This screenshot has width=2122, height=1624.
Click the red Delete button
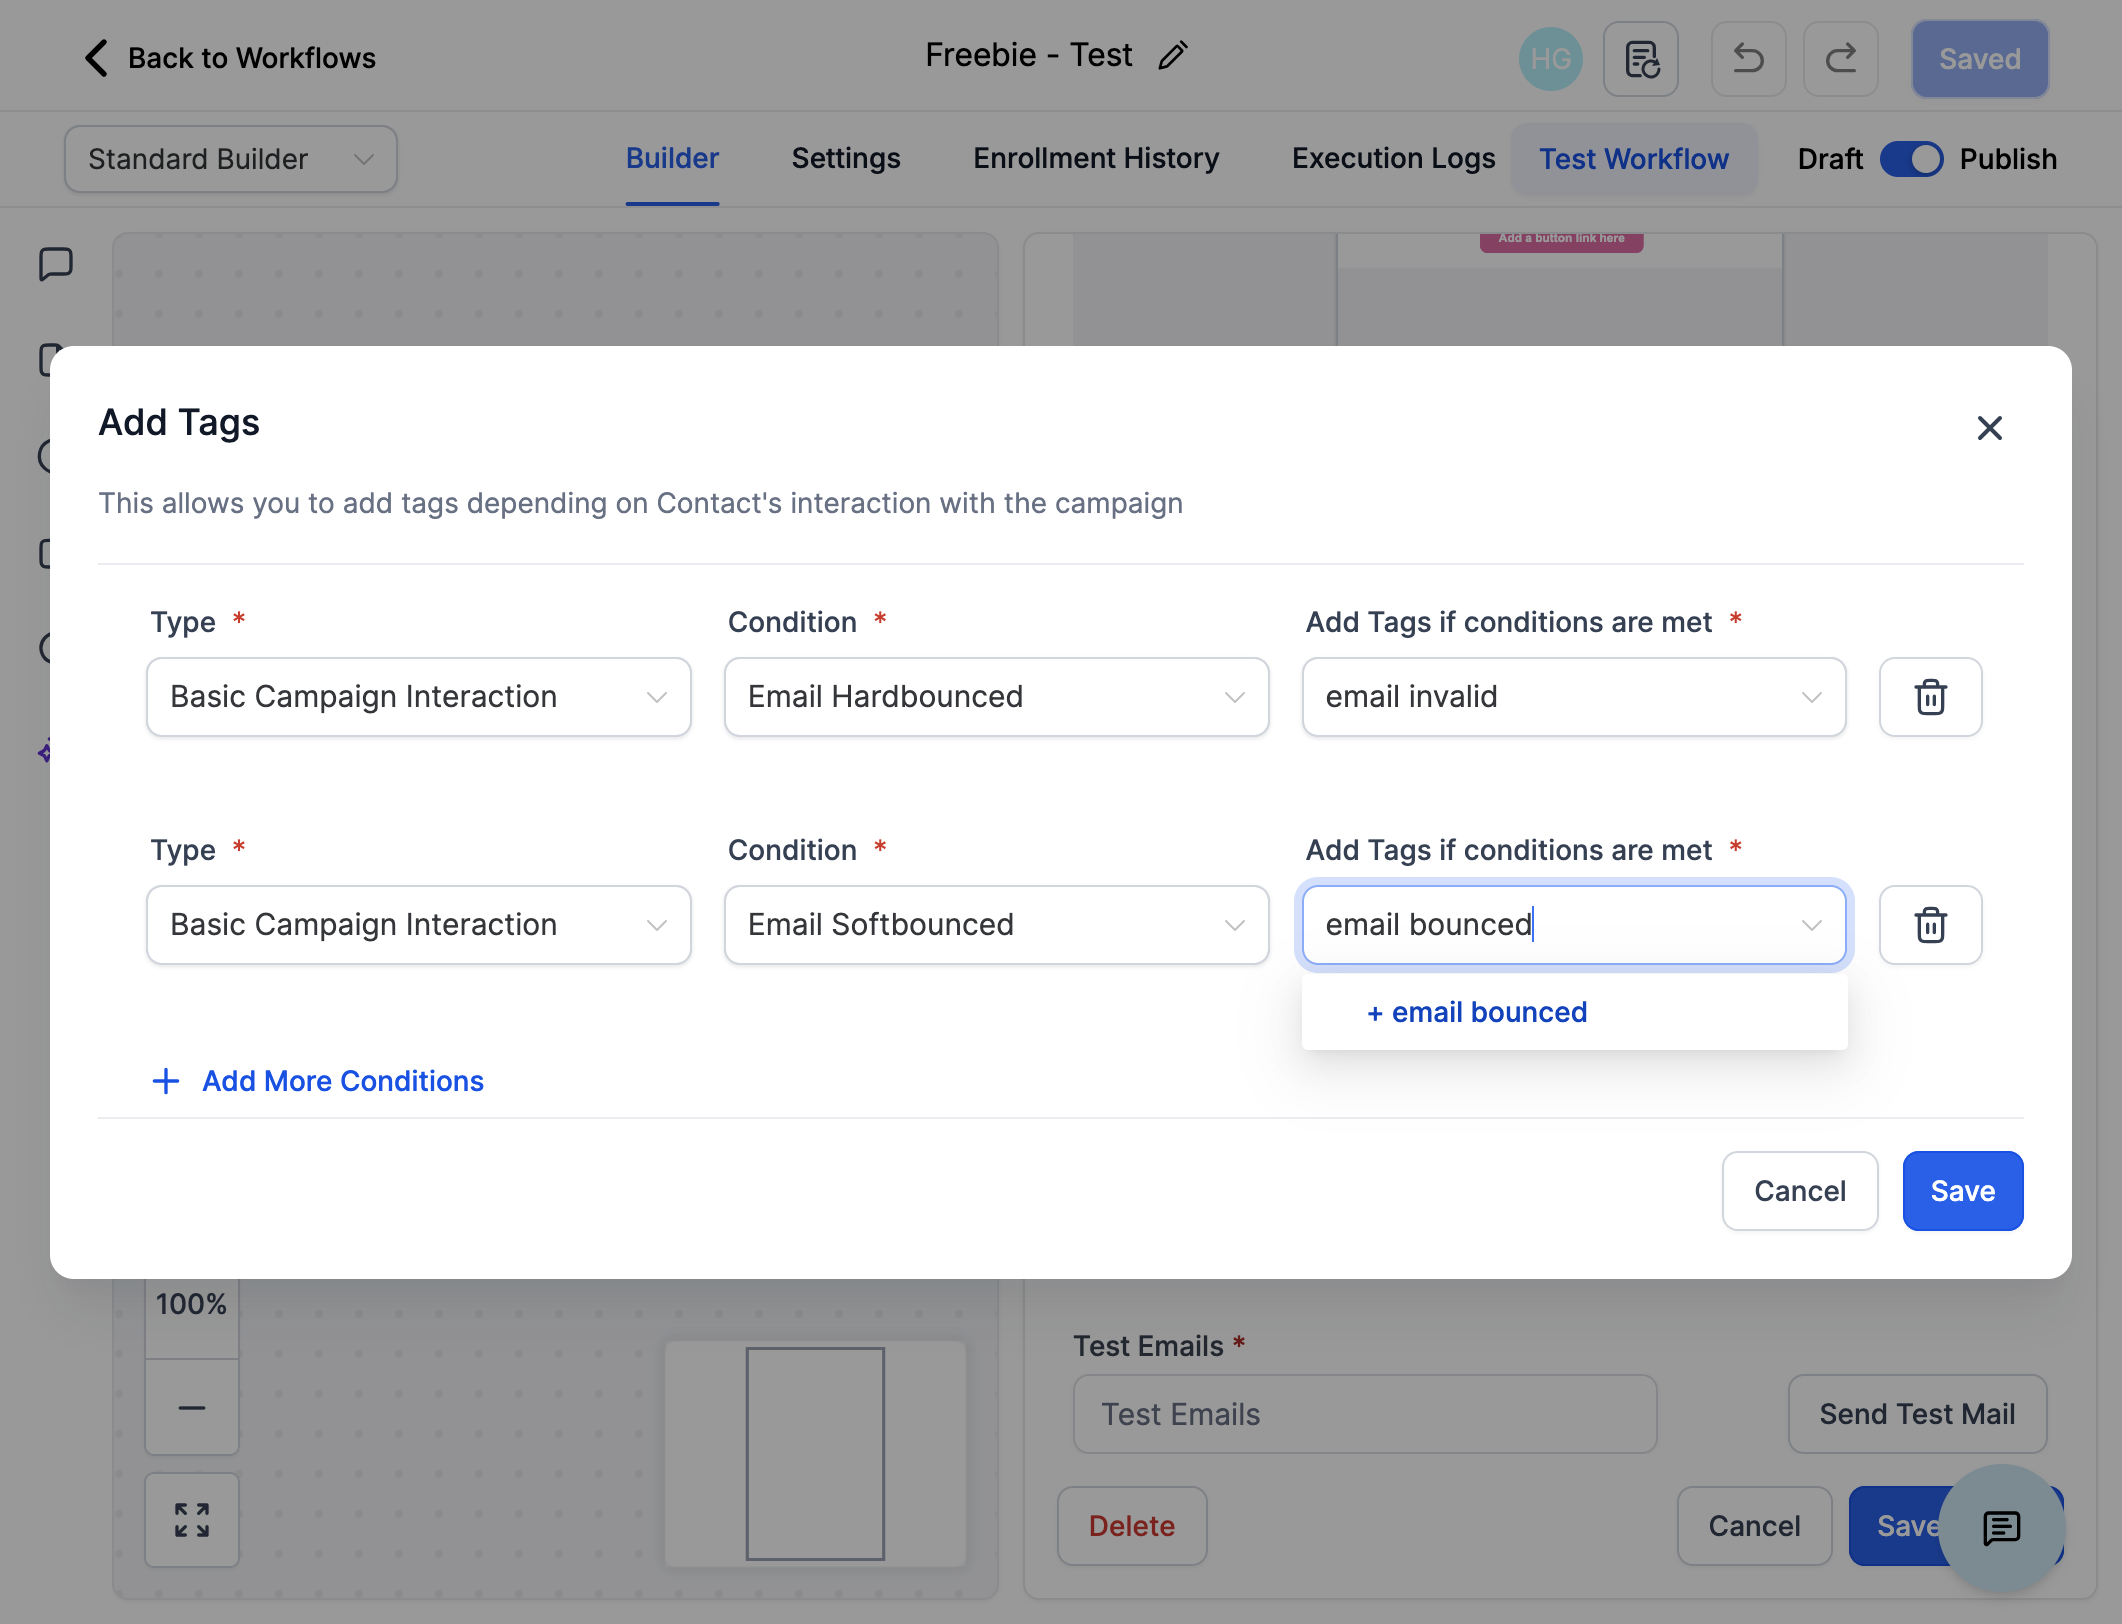coord(1132,1526)
